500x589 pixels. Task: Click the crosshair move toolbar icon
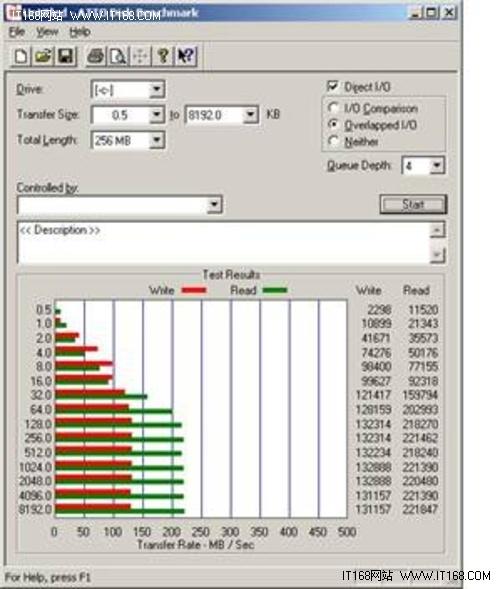tap(140, 56)
